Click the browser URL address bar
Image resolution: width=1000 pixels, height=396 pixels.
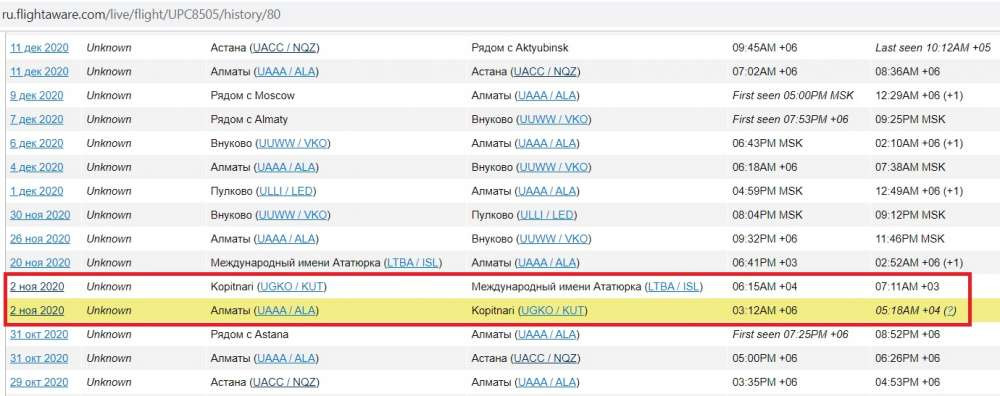pos(500,13)
